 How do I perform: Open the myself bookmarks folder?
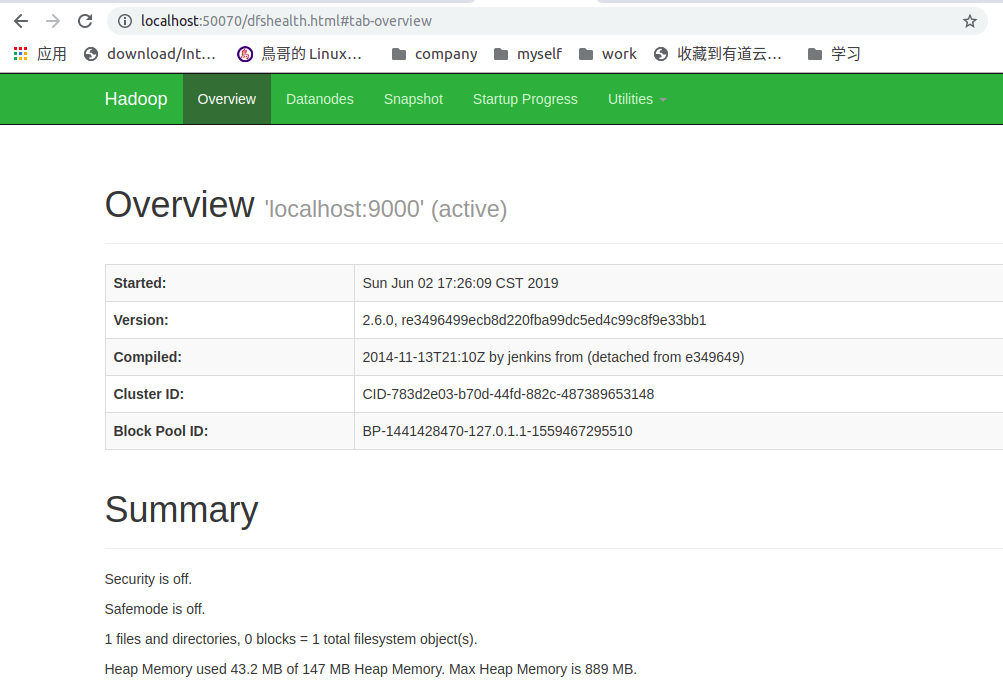[528, 54]
